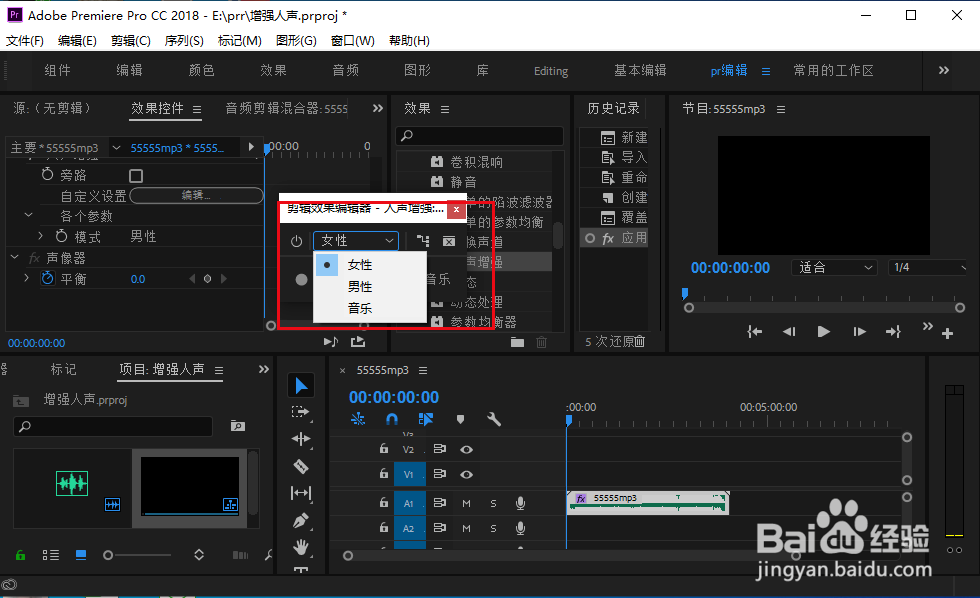
Task: Switch to the 颜色 workspace
Action: [x=201, y=70]
